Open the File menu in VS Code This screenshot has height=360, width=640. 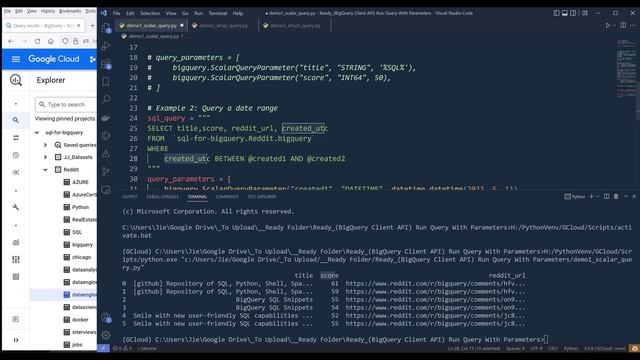pyautogui.click(x=117, y=13)
